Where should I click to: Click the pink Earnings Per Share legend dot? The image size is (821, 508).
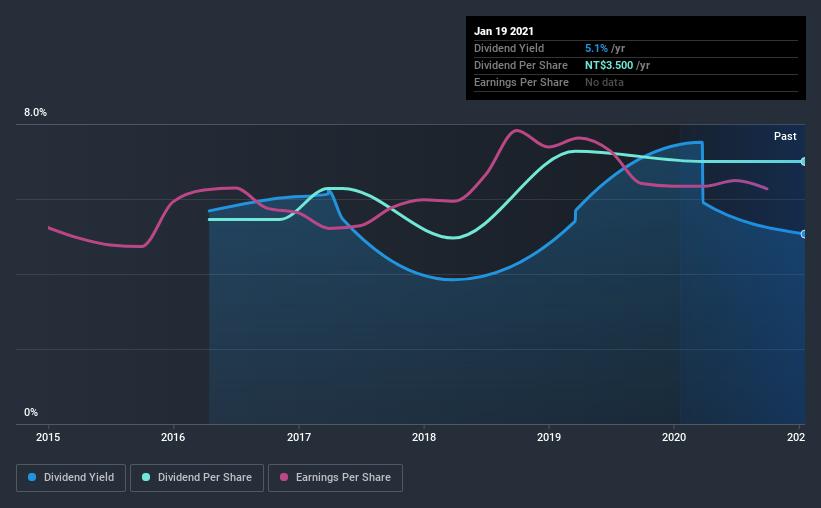(284, 477)
